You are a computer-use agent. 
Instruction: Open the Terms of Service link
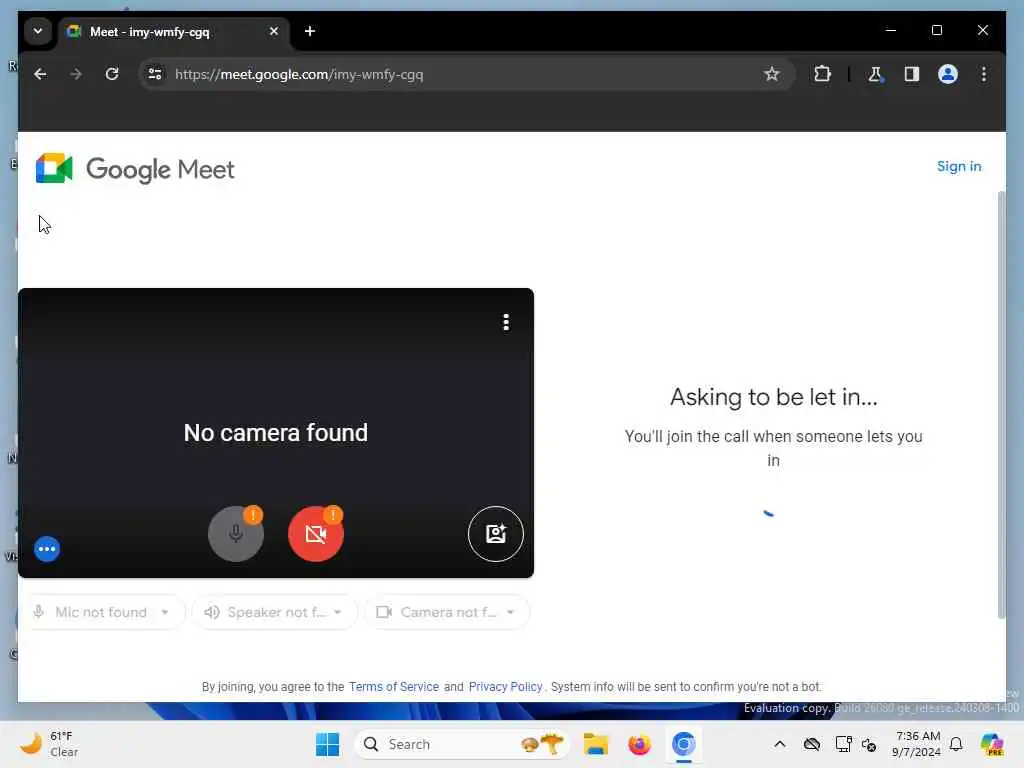394,686
